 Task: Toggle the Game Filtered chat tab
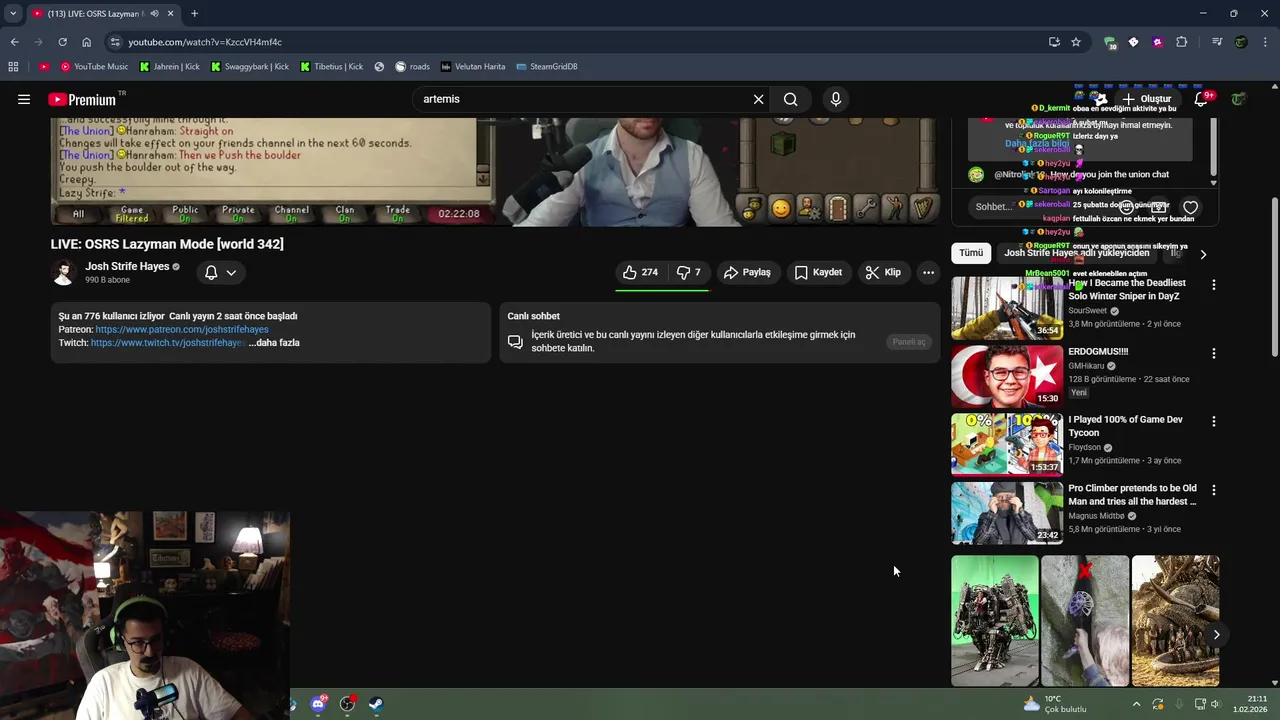click(131, 214)
